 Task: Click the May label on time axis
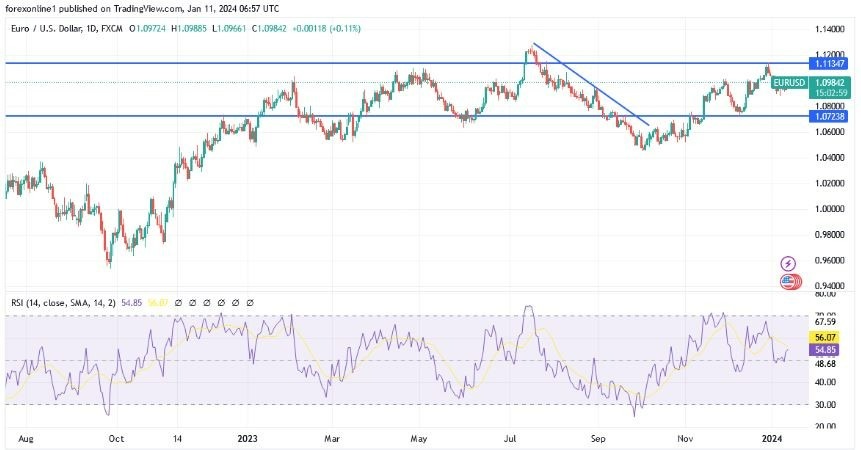point(418,439)
